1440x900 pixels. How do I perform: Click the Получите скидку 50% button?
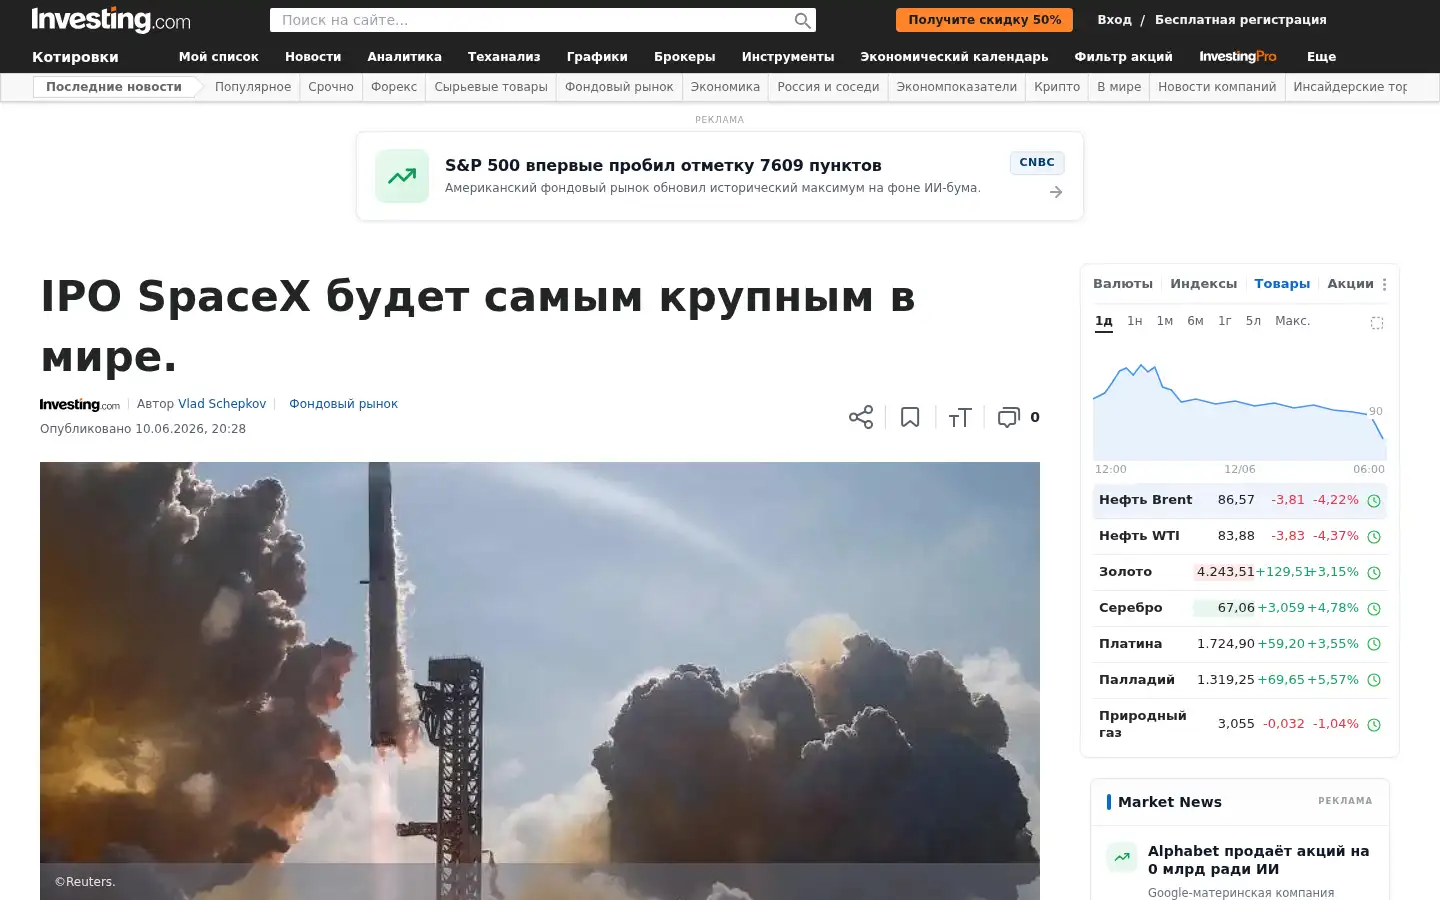click(985, 20)
